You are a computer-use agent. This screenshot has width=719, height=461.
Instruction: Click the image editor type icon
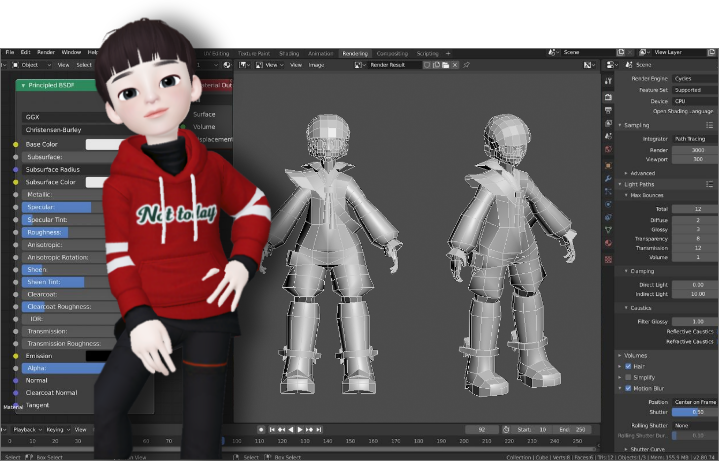pos(244,65)
